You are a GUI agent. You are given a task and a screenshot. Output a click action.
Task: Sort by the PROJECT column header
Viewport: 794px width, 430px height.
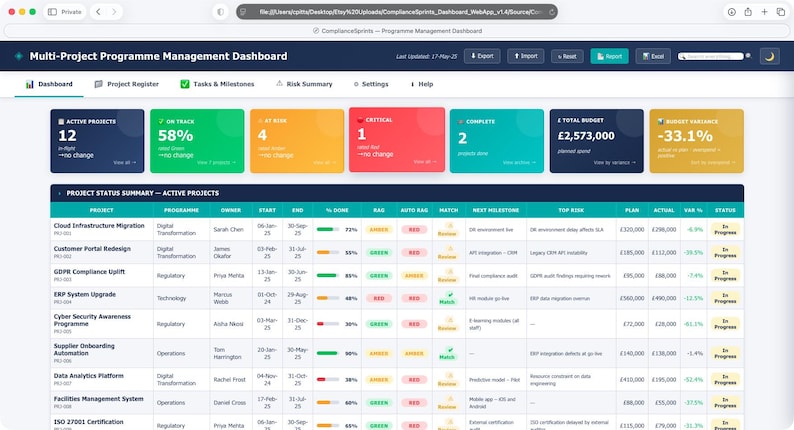click(x=102, y=210)
